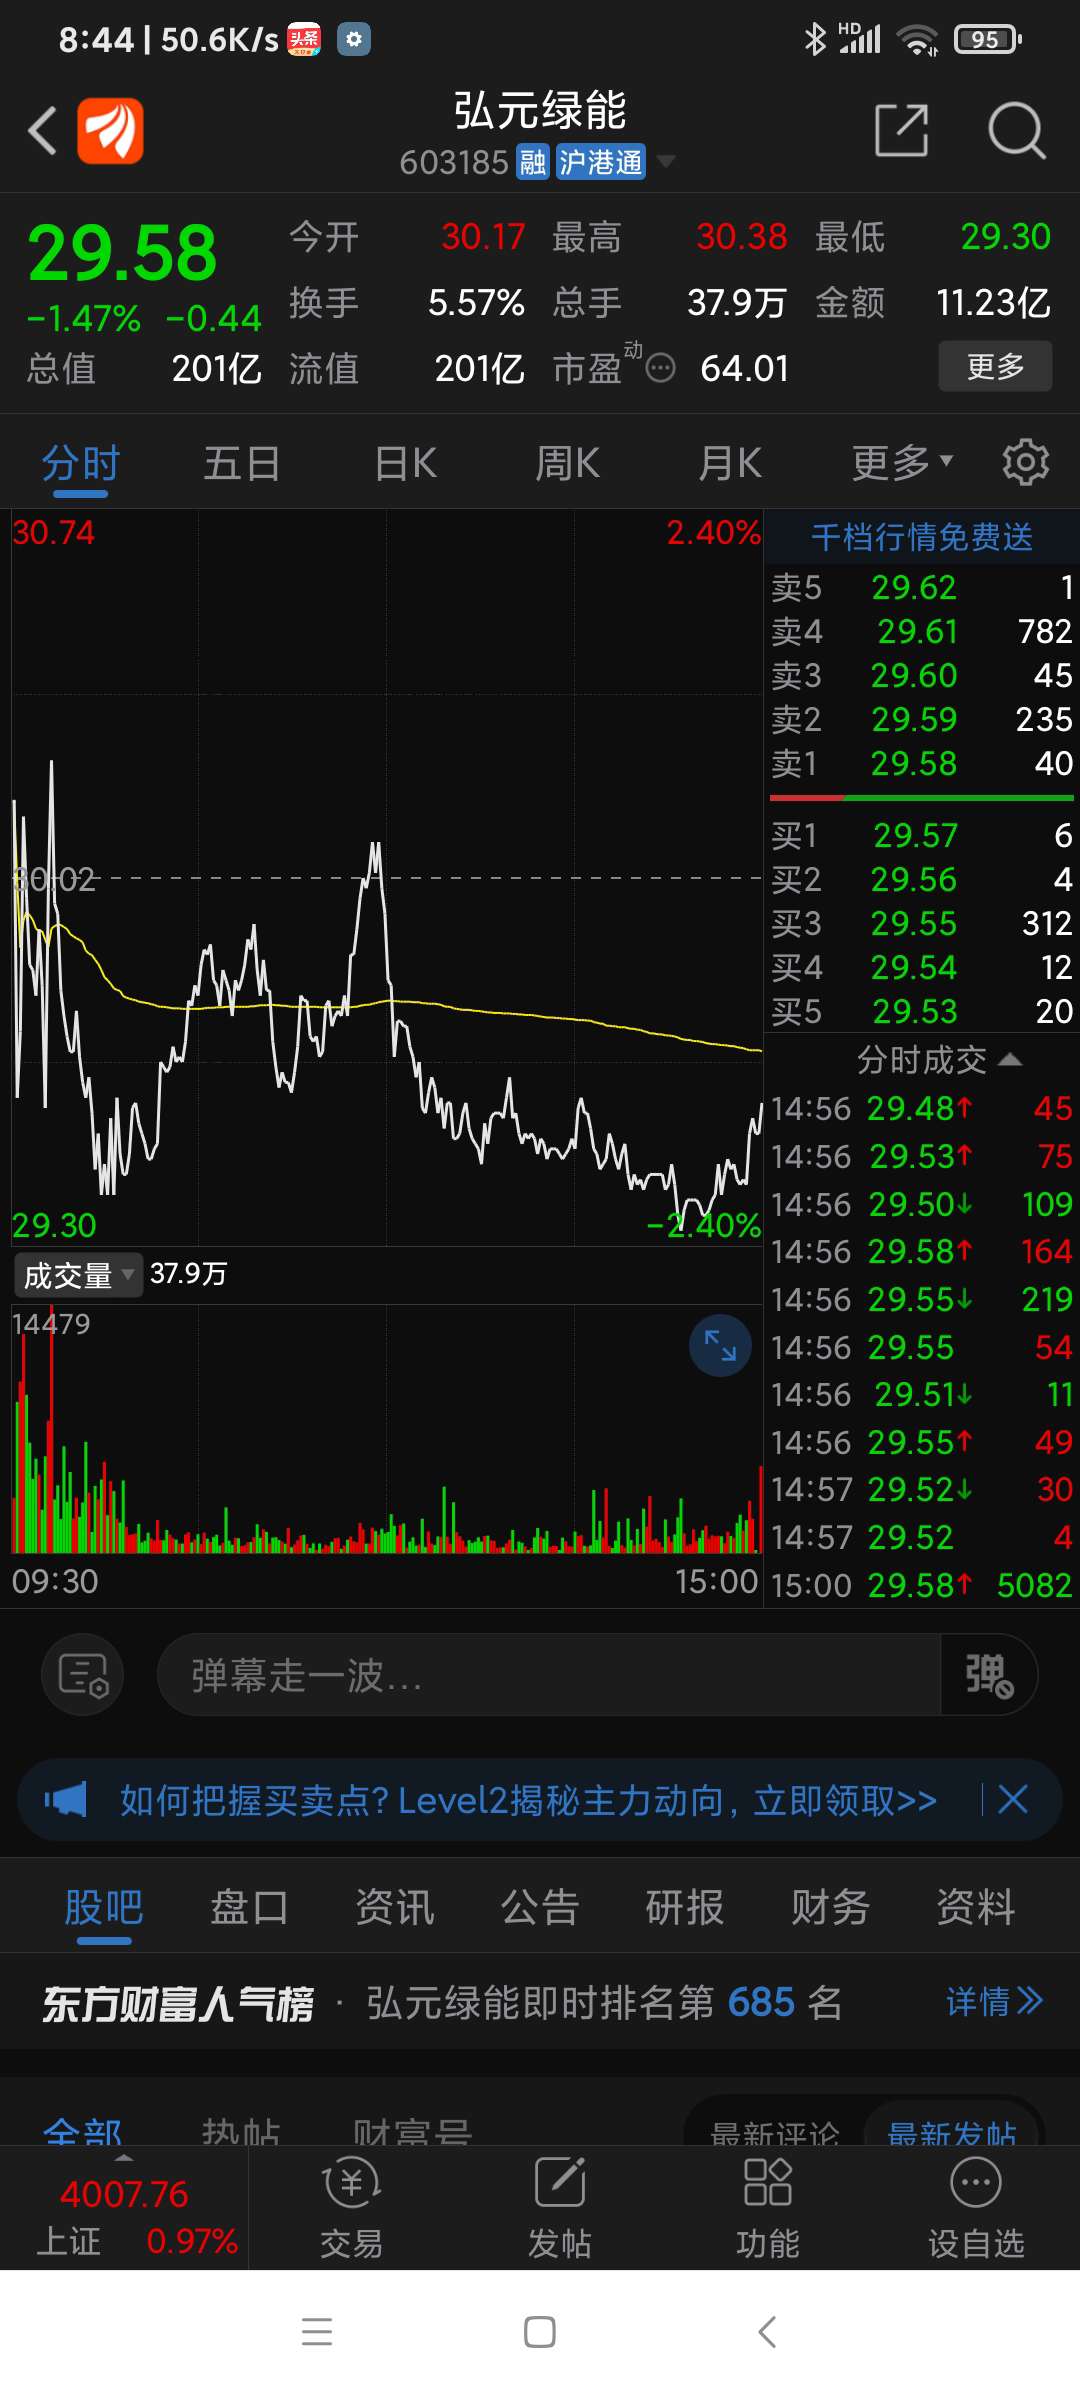Collapse the 分时成交 section arrow

coord(1010,1060)
